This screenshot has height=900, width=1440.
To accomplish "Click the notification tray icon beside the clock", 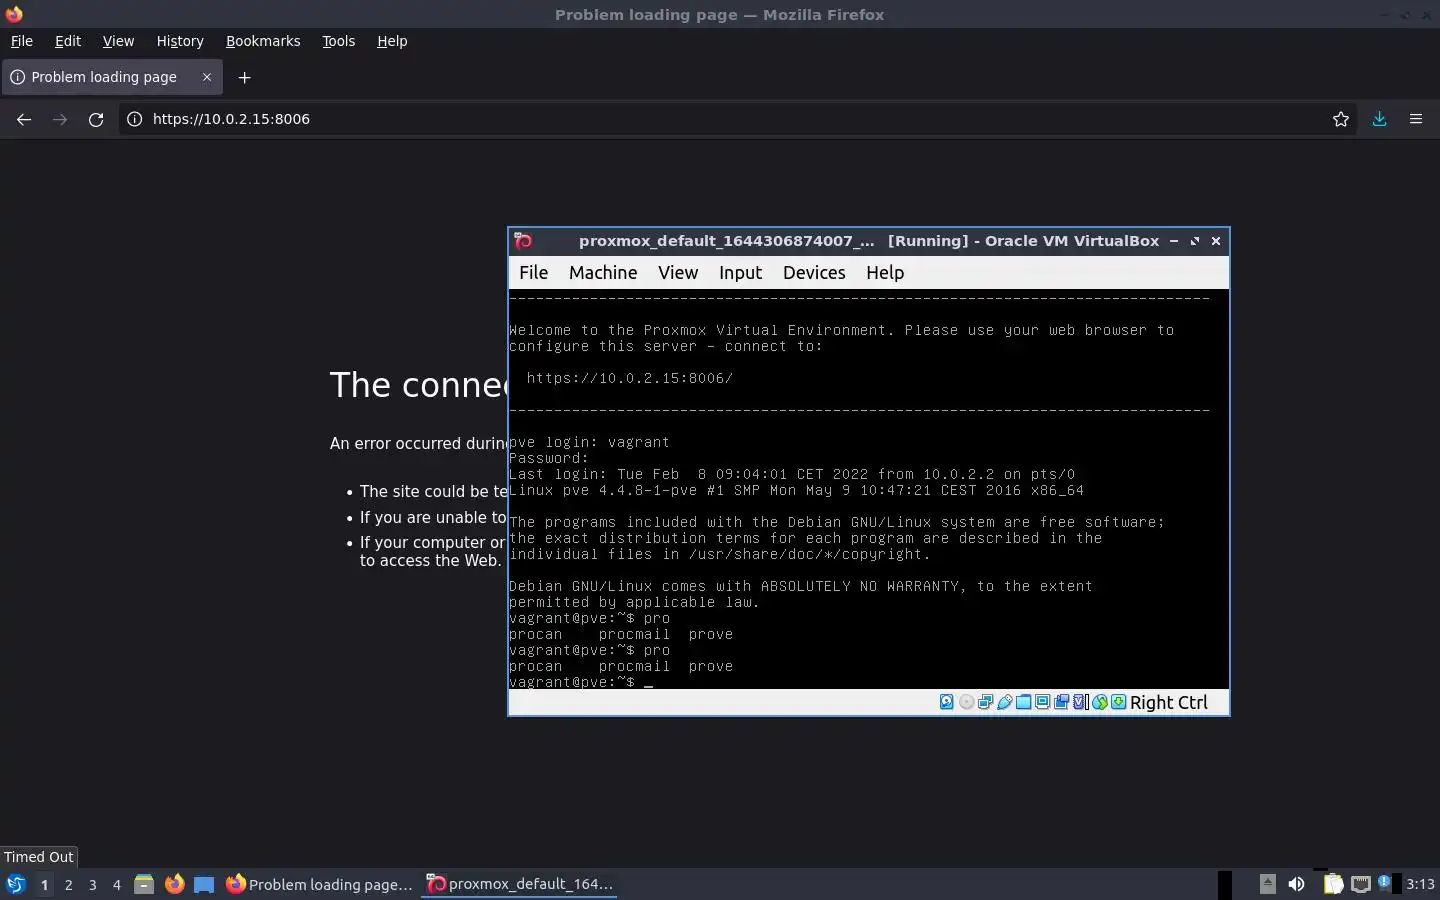I will point(1384,882).
